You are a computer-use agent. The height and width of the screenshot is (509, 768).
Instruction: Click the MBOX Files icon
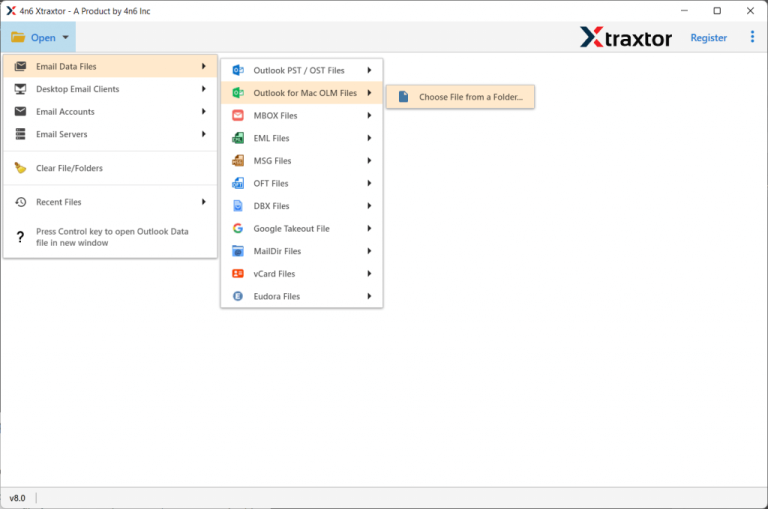click(x=238, y=115)
